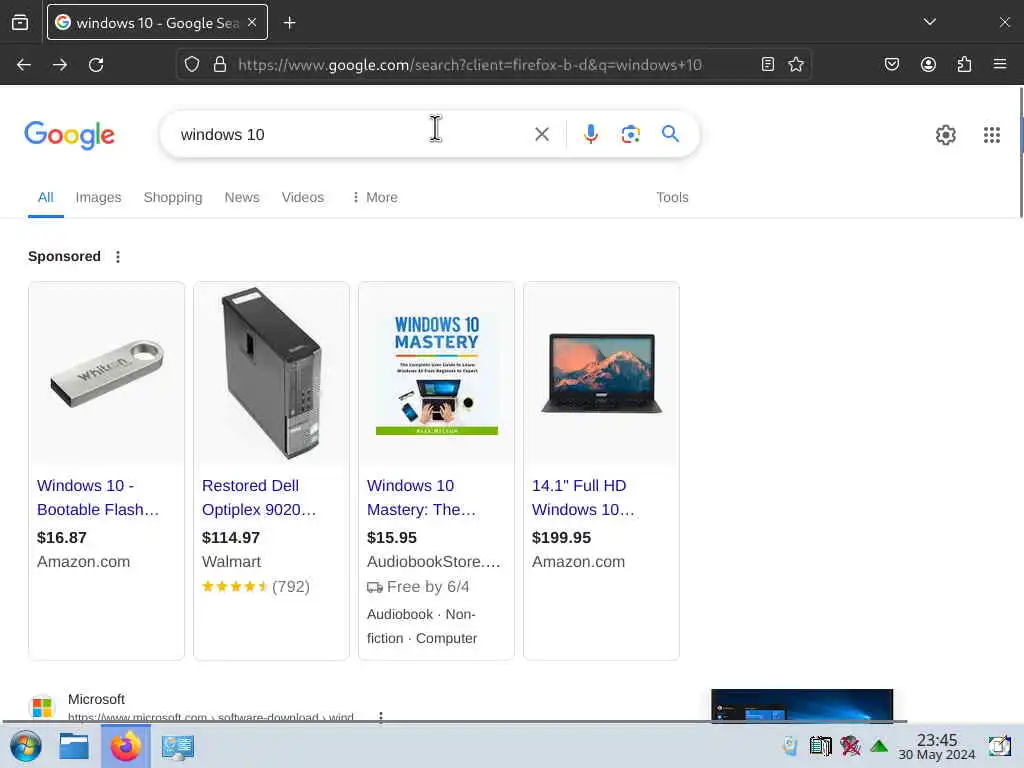Switch to Videos tab

pos(303,197)
